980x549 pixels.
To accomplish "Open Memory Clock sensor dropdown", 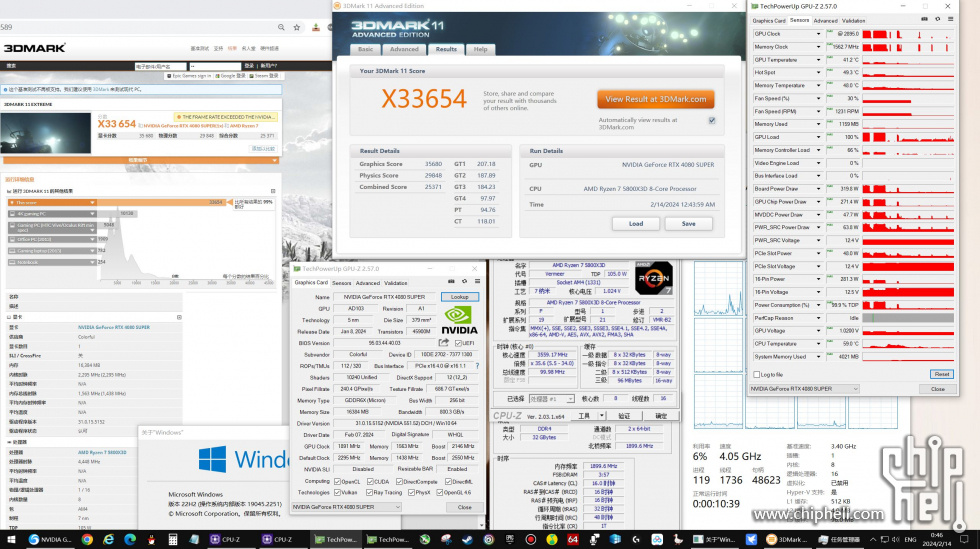I will (x=818, y=47).
